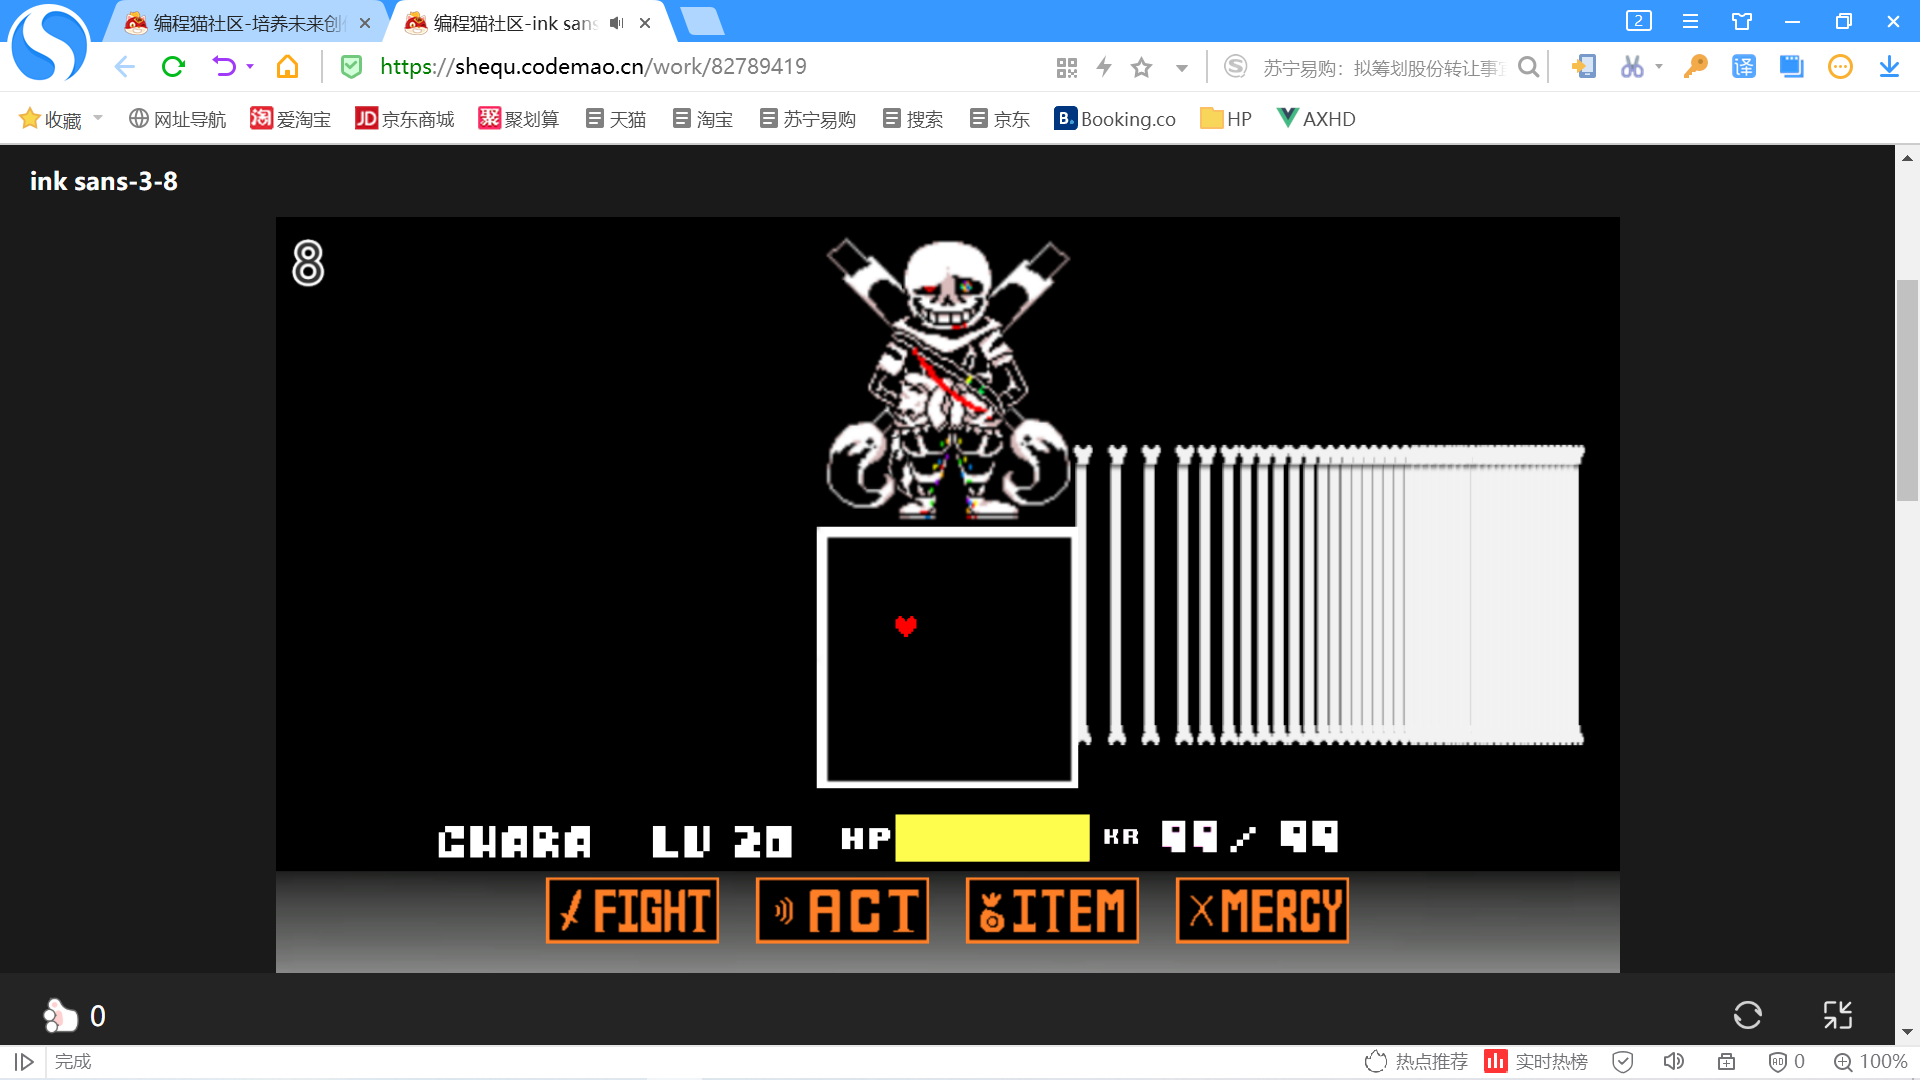
Task: Close the 编程猫社区-培养未来创 tab
Action: click(x=365, y=23)
